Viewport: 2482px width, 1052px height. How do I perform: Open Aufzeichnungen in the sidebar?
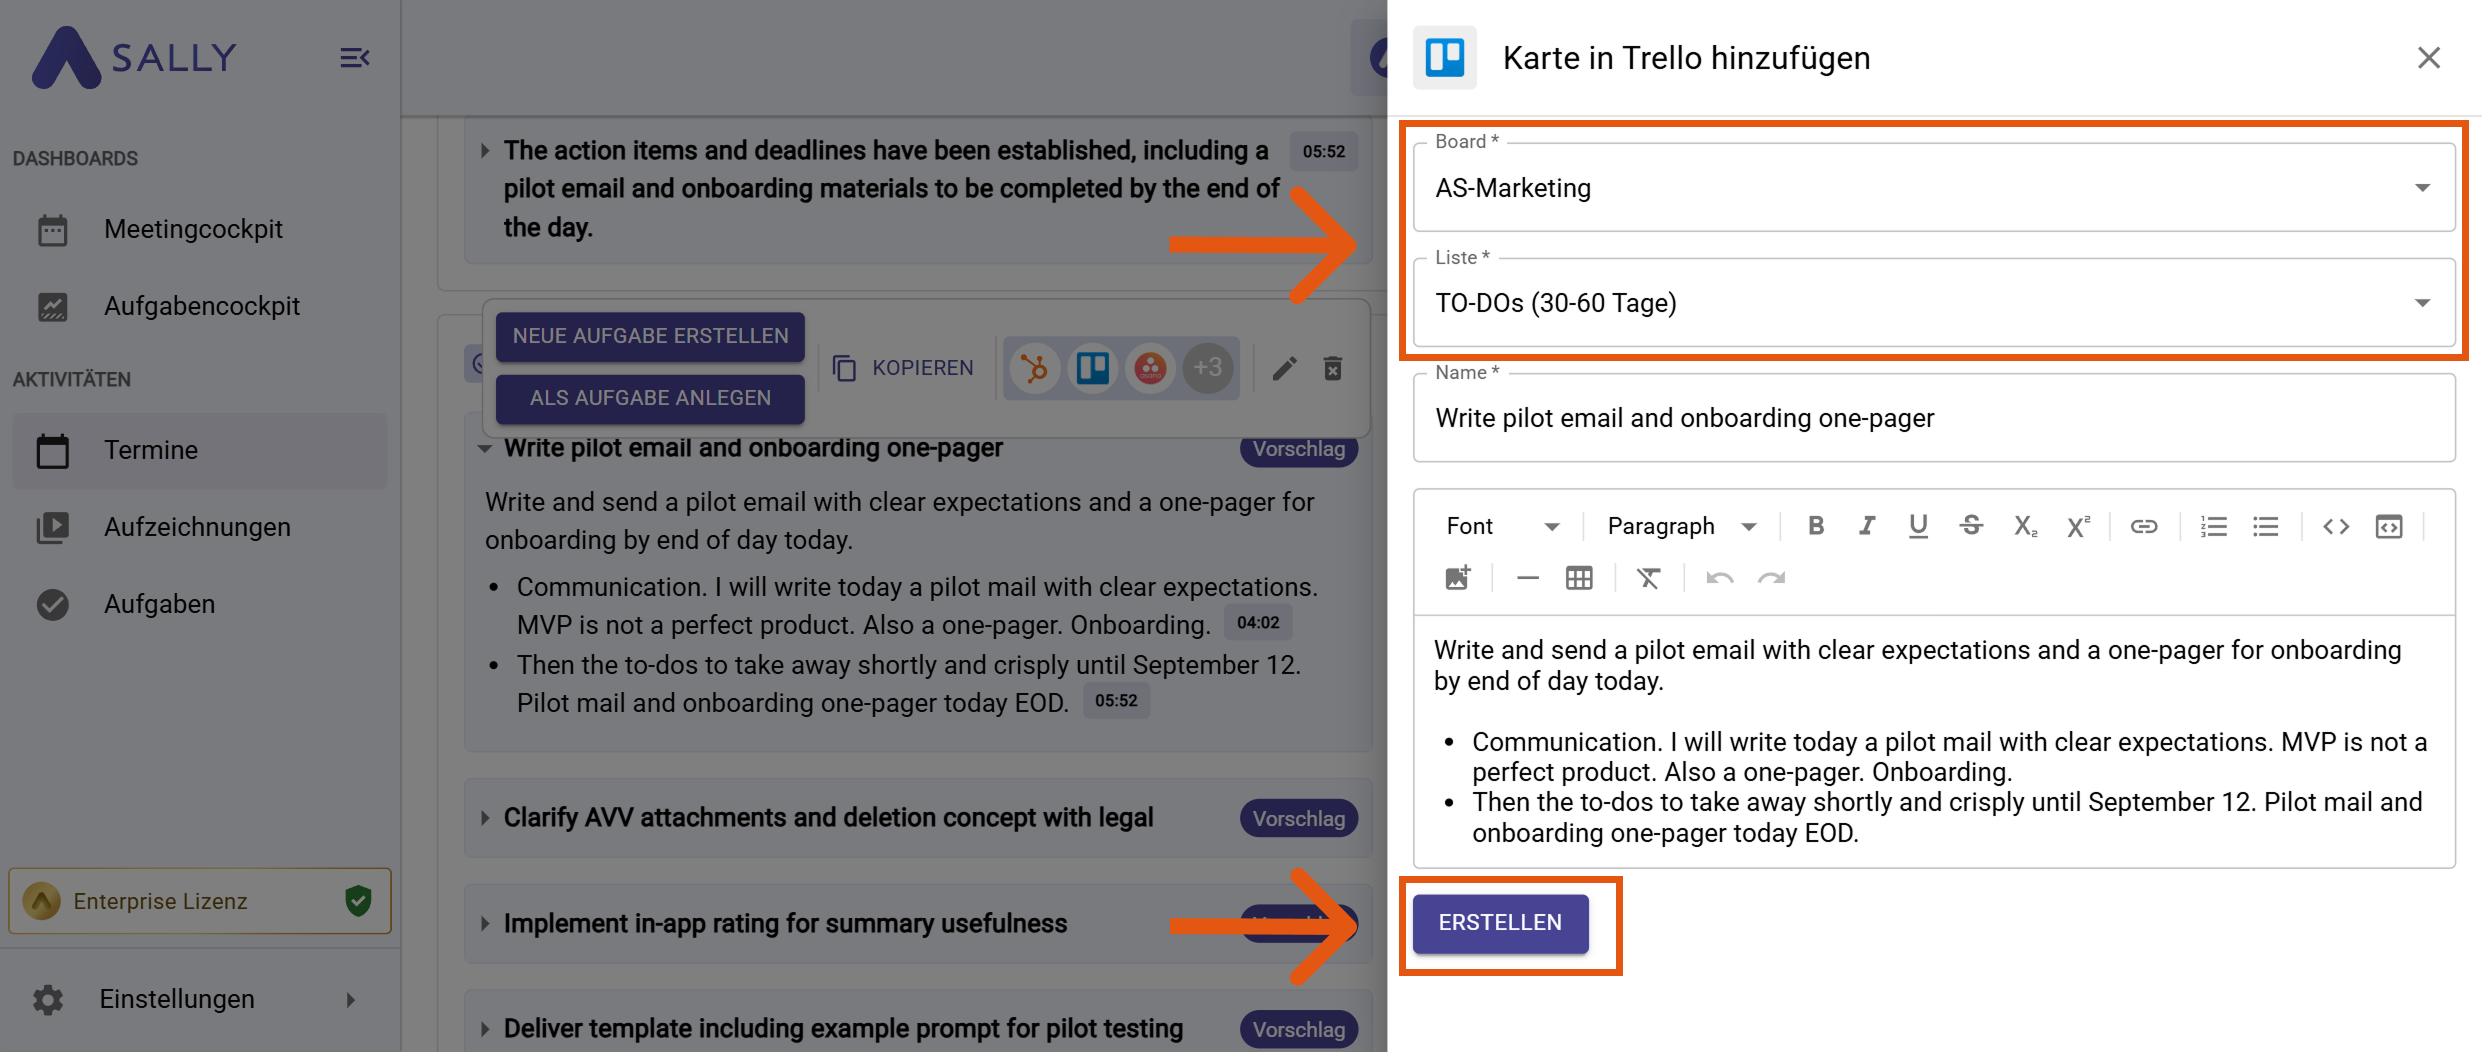pyautogui.click(x=200, y=527)
